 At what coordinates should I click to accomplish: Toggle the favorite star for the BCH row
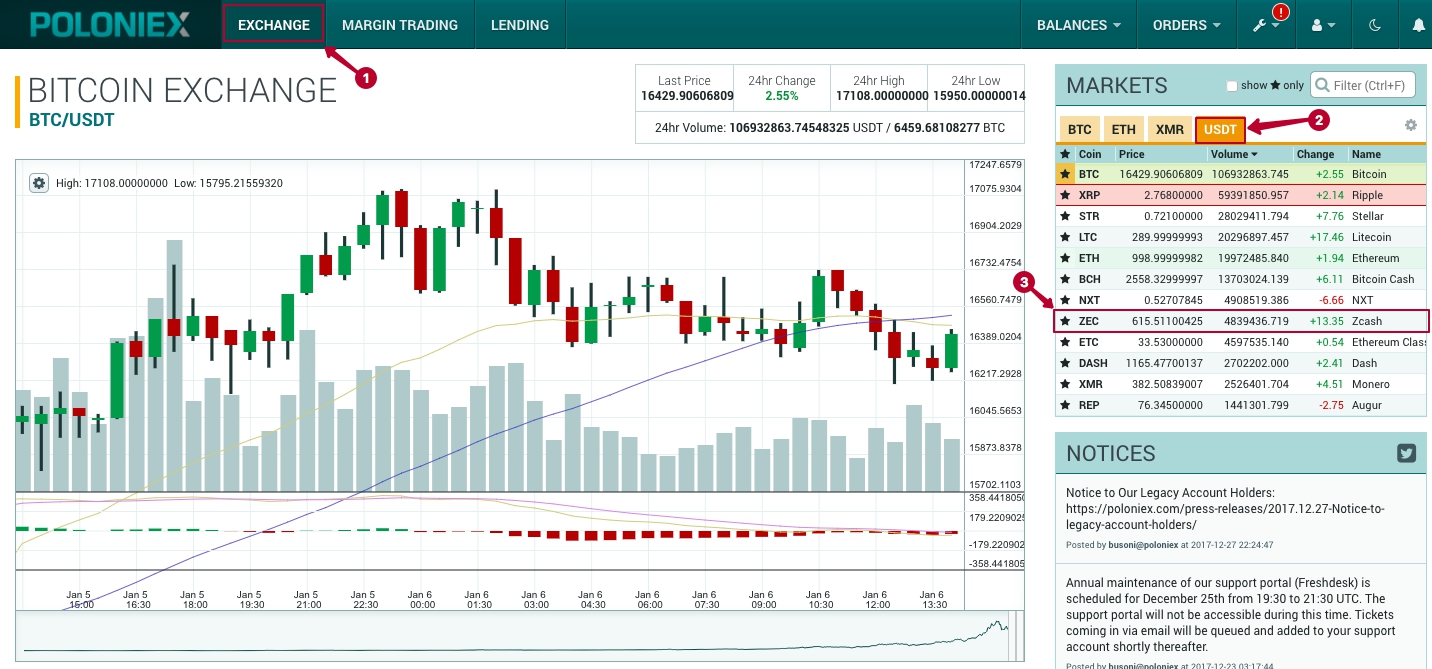[1065, 279]
